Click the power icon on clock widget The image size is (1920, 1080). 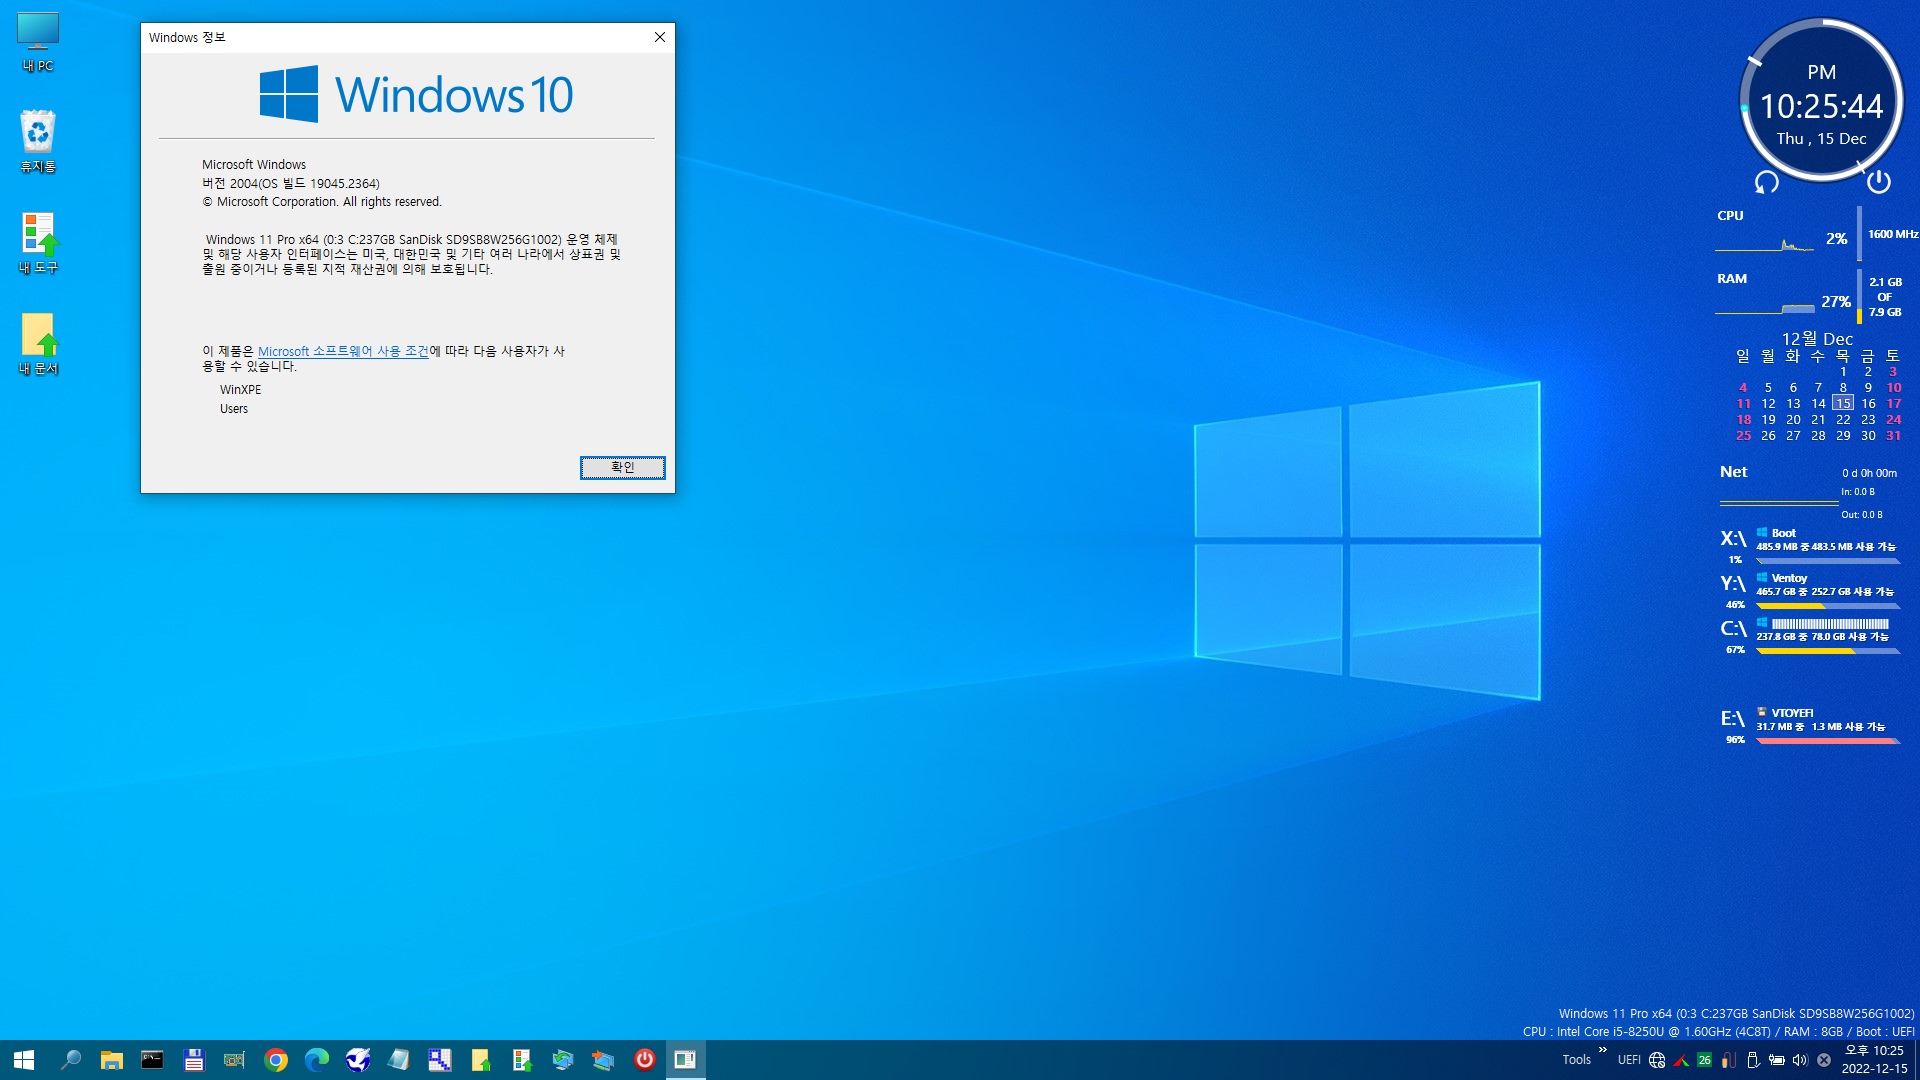[1879, 181]
